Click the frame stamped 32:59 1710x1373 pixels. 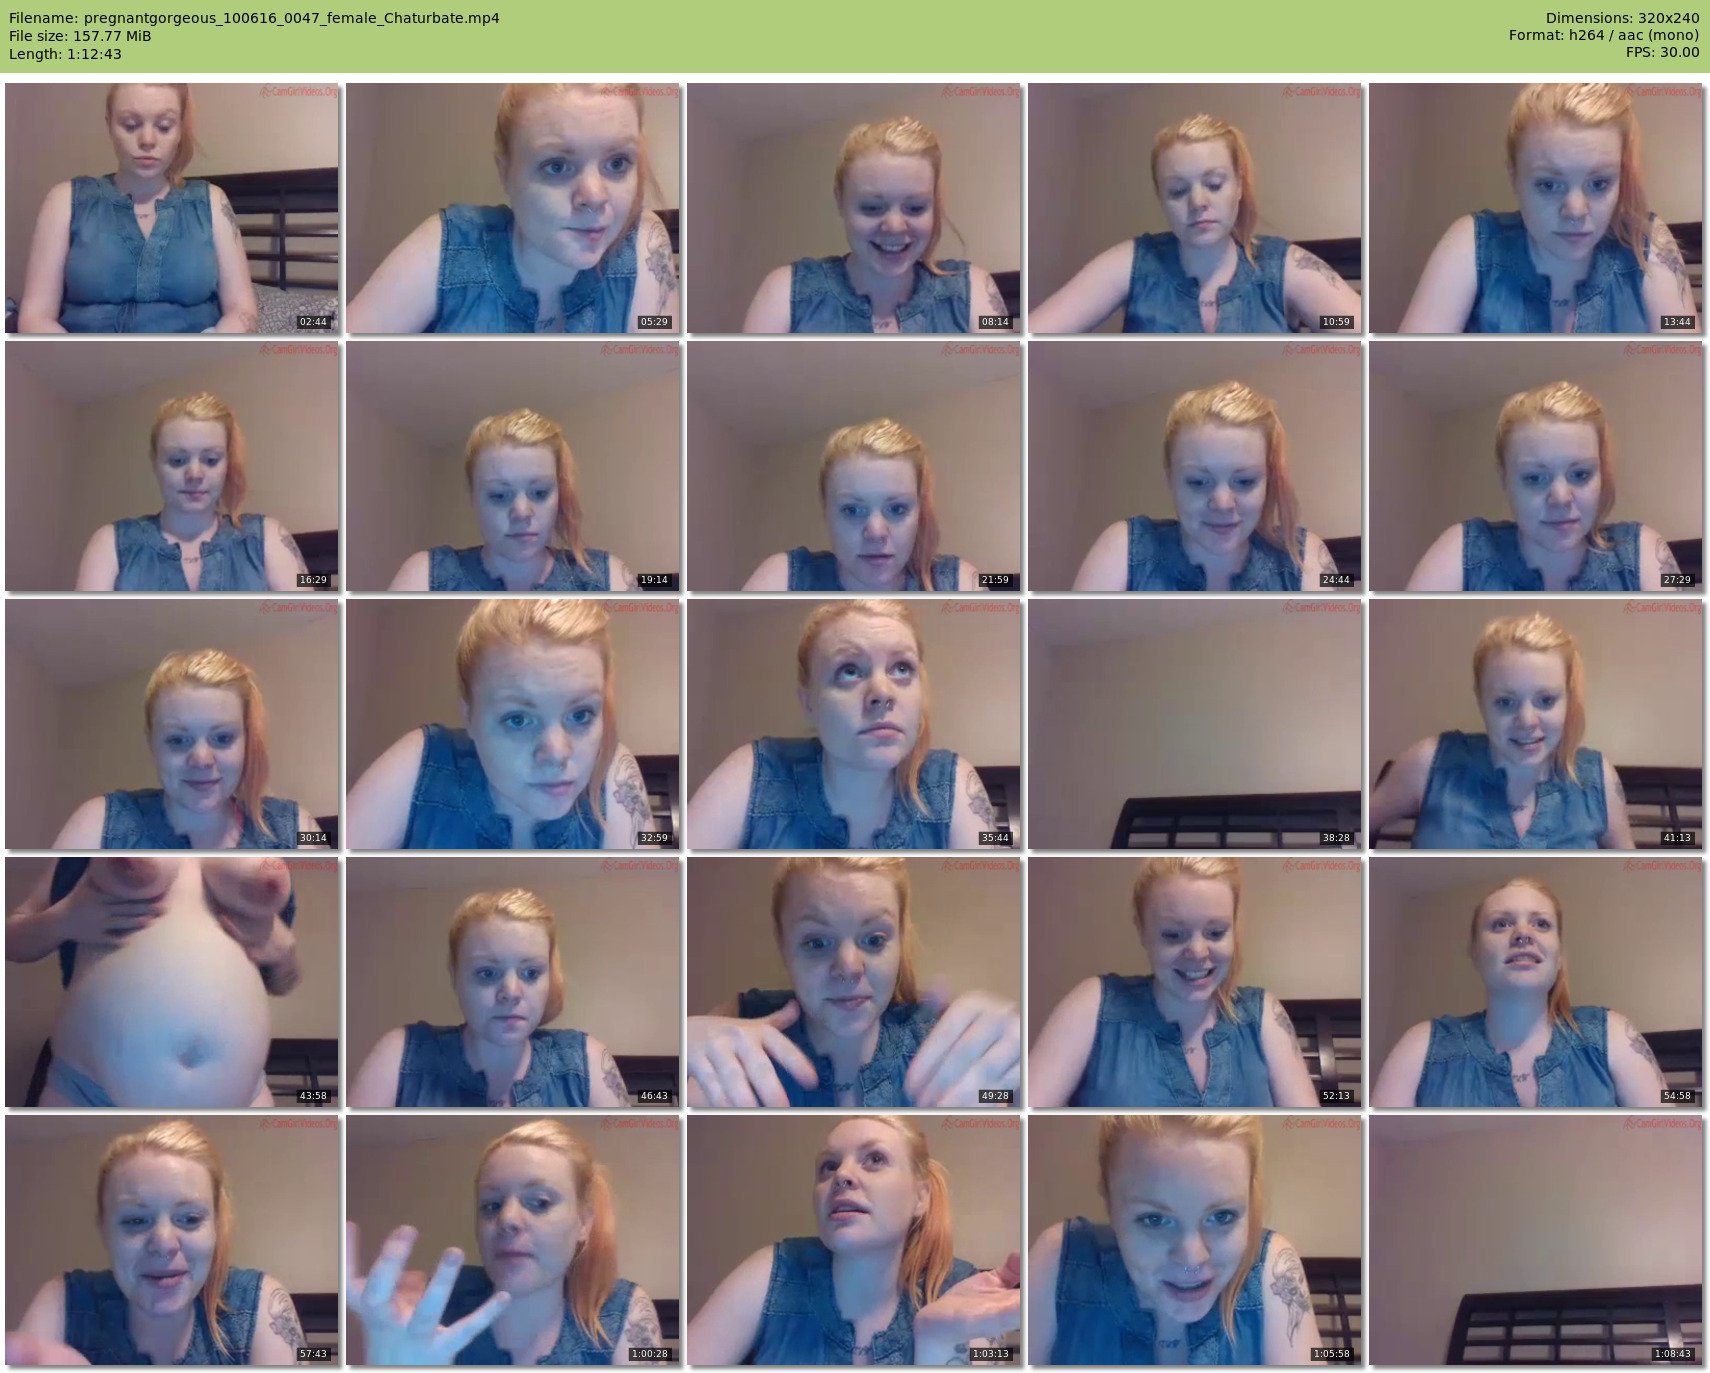[513, 724]
